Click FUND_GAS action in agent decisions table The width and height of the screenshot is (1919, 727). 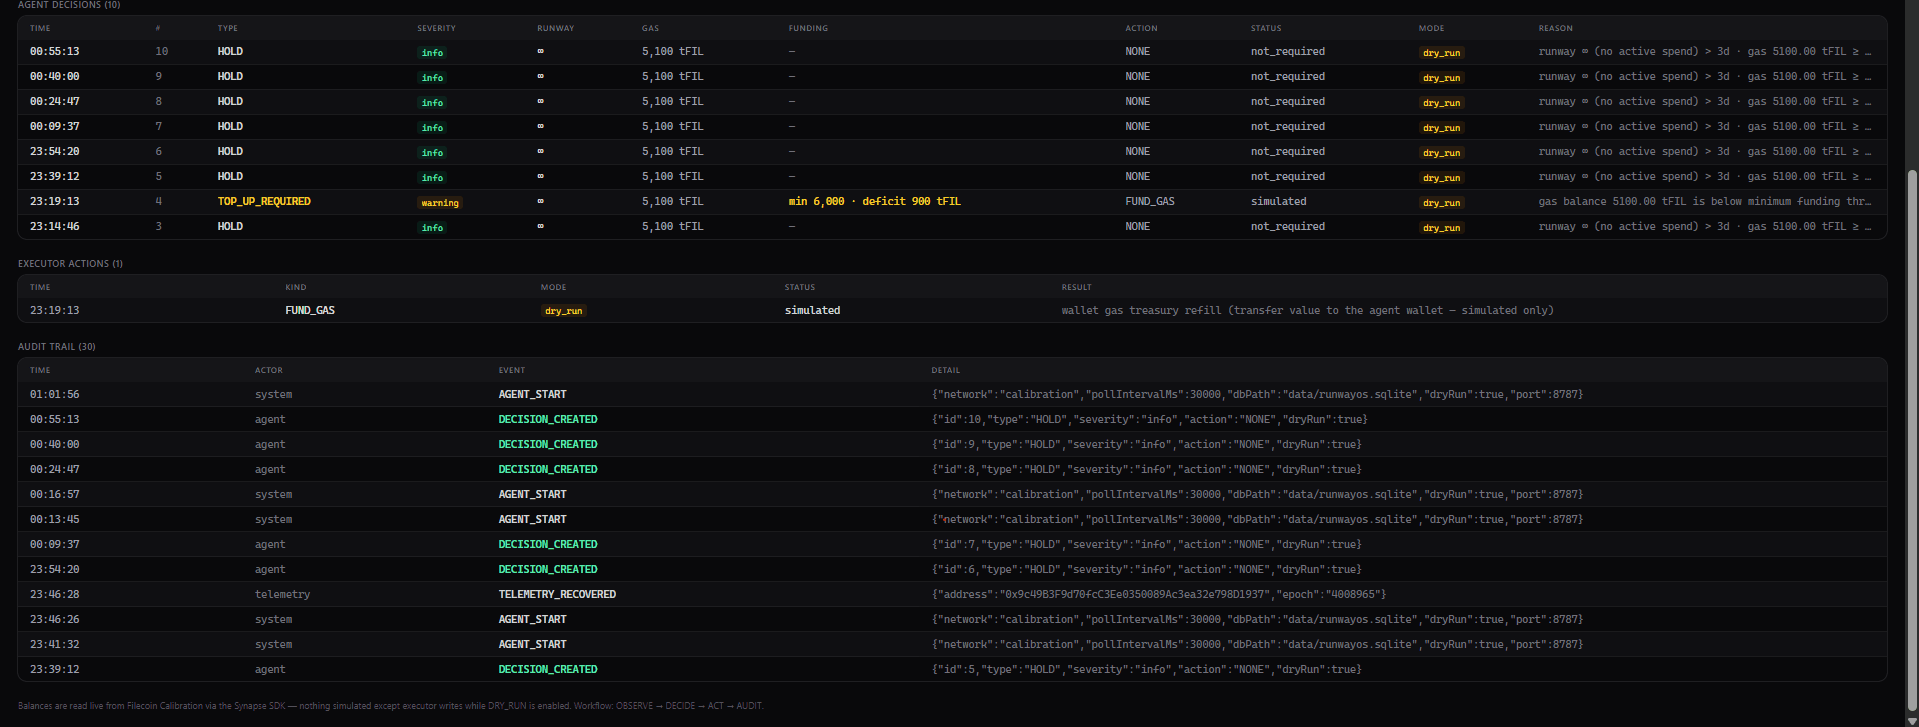1150,201
